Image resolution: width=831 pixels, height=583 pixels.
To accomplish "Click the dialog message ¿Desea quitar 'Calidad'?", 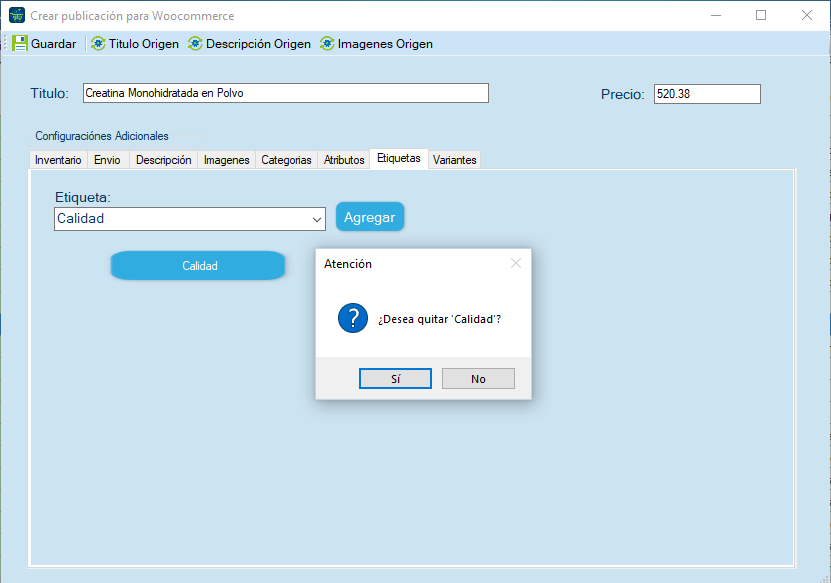I will [439, 319].
